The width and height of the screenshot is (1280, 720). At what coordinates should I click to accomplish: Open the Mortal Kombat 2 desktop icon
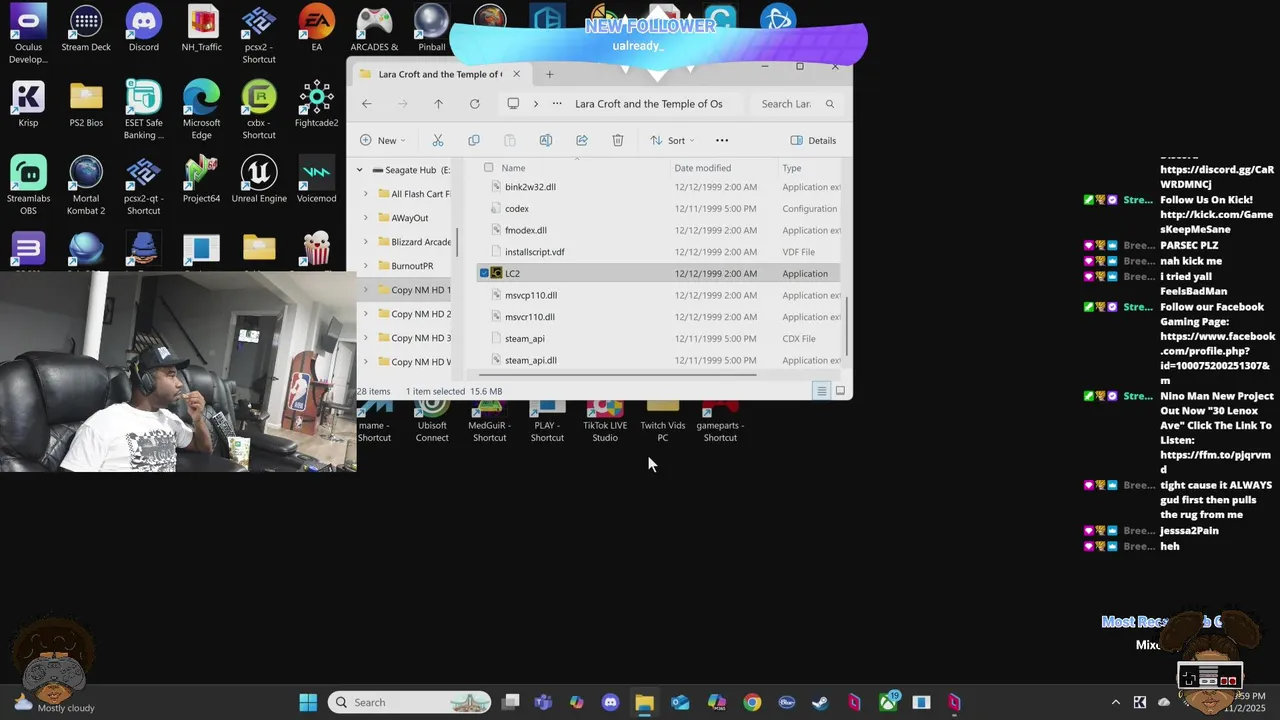click(86, 185)
